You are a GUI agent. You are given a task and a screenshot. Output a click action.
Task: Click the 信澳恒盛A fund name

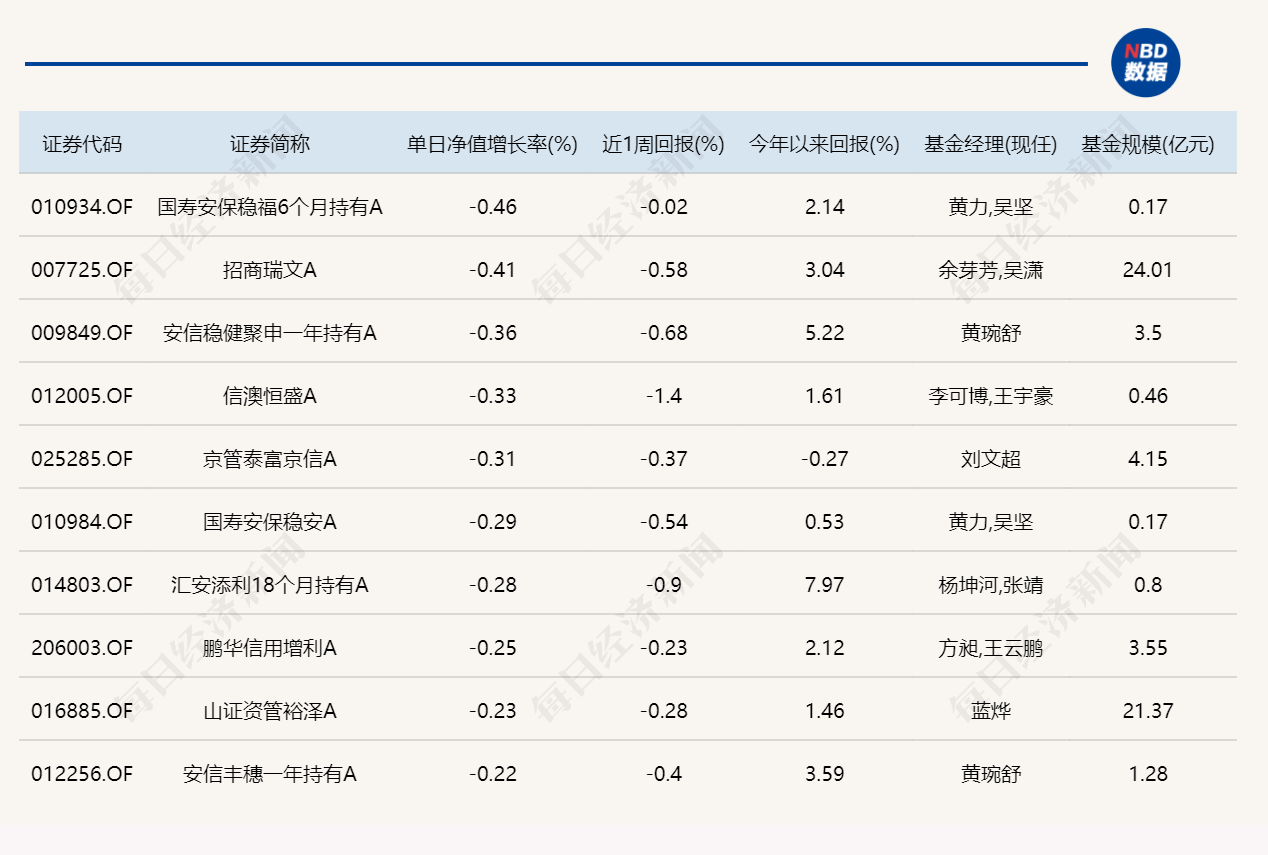coord(269,396)
